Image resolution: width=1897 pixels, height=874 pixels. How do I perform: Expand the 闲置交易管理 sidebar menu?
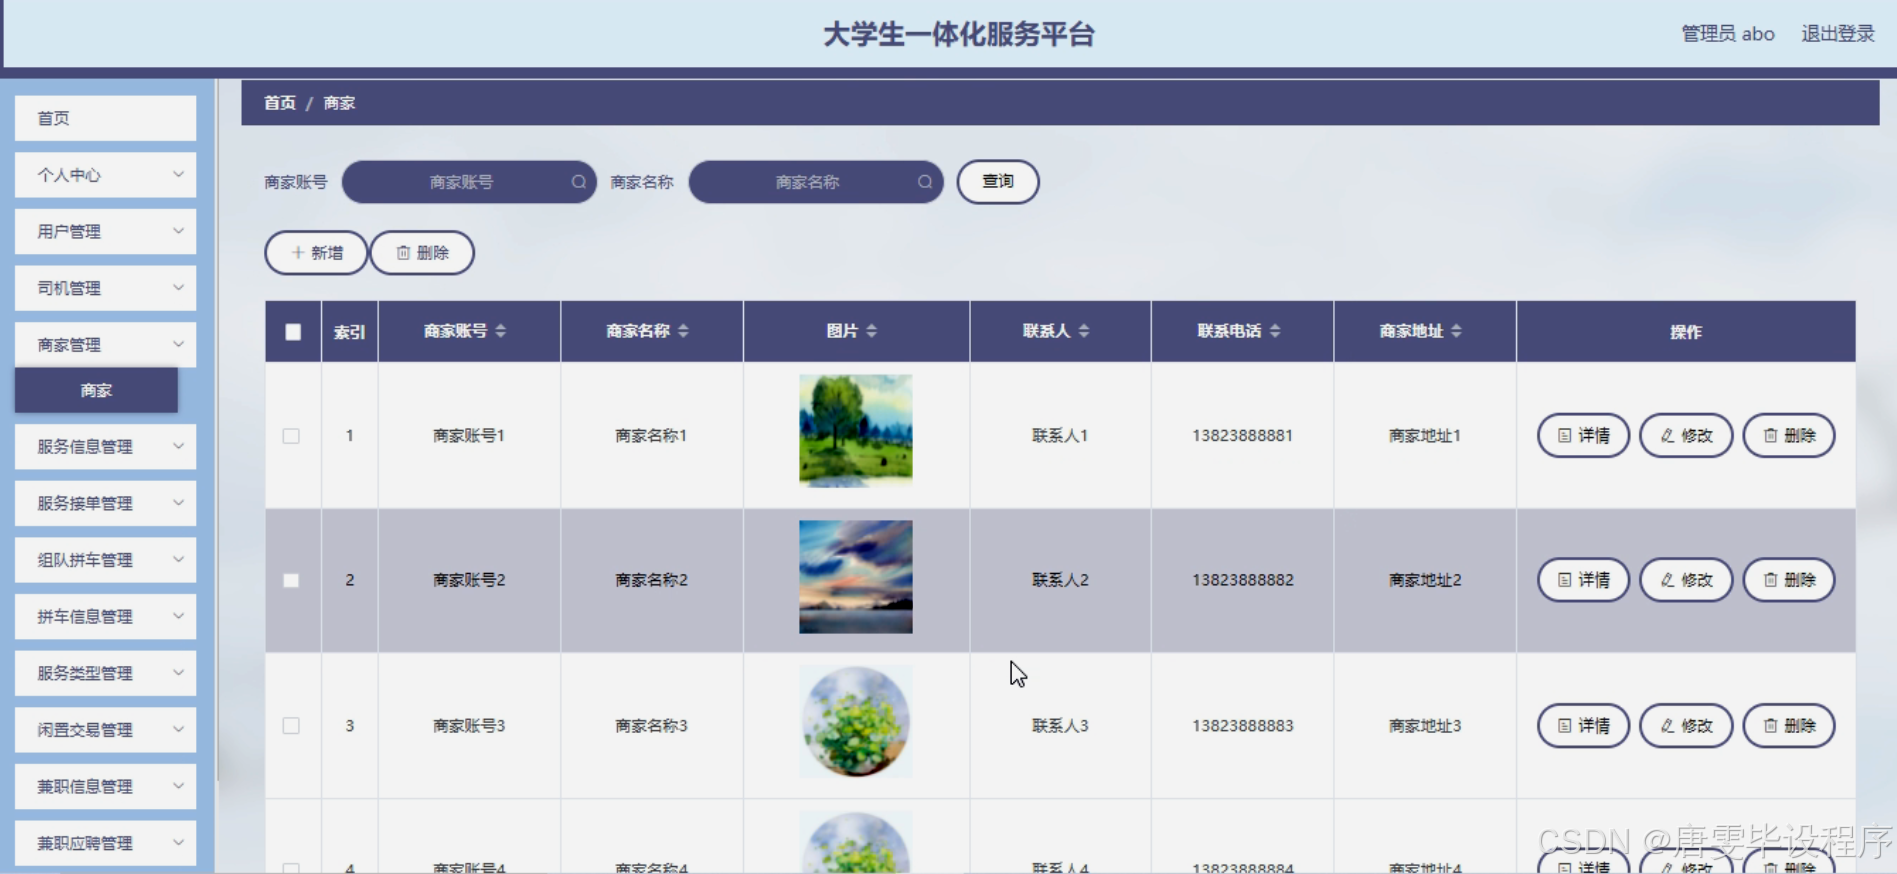(x=105, y=730)
